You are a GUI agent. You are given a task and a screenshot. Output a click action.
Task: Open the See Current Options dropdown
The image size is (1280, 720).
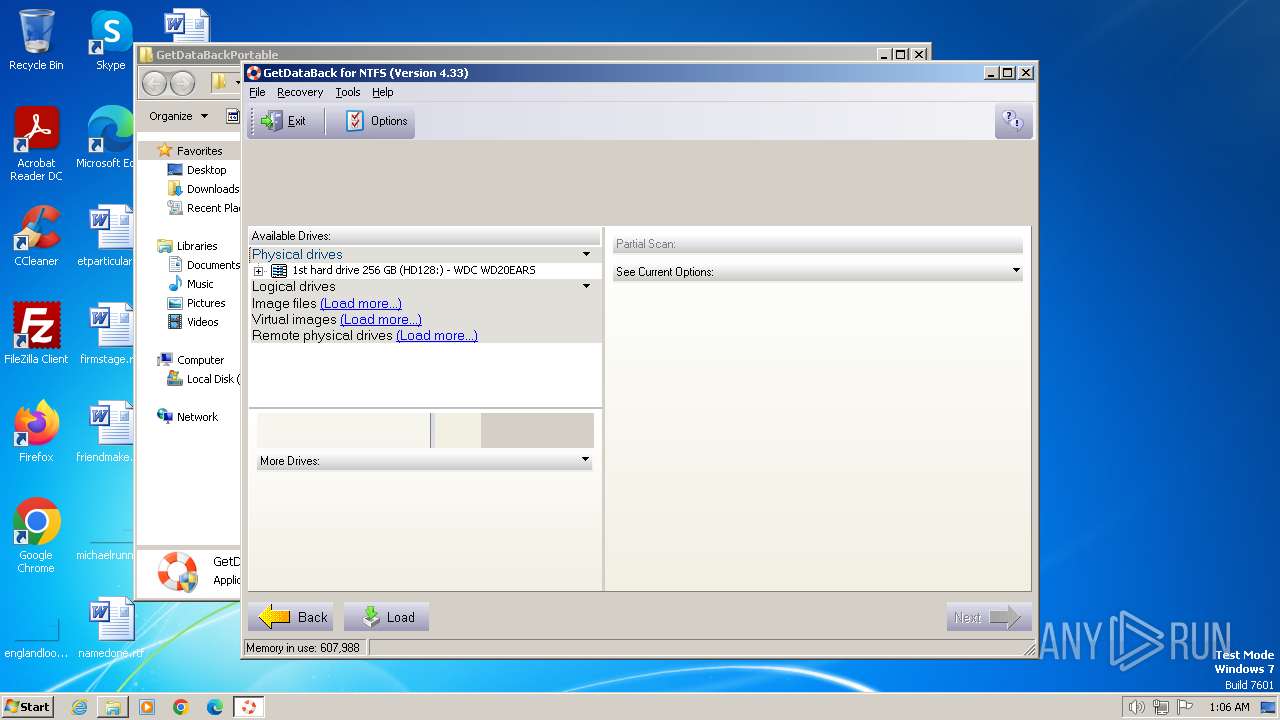pyautogui.click(x=817, y=271)
